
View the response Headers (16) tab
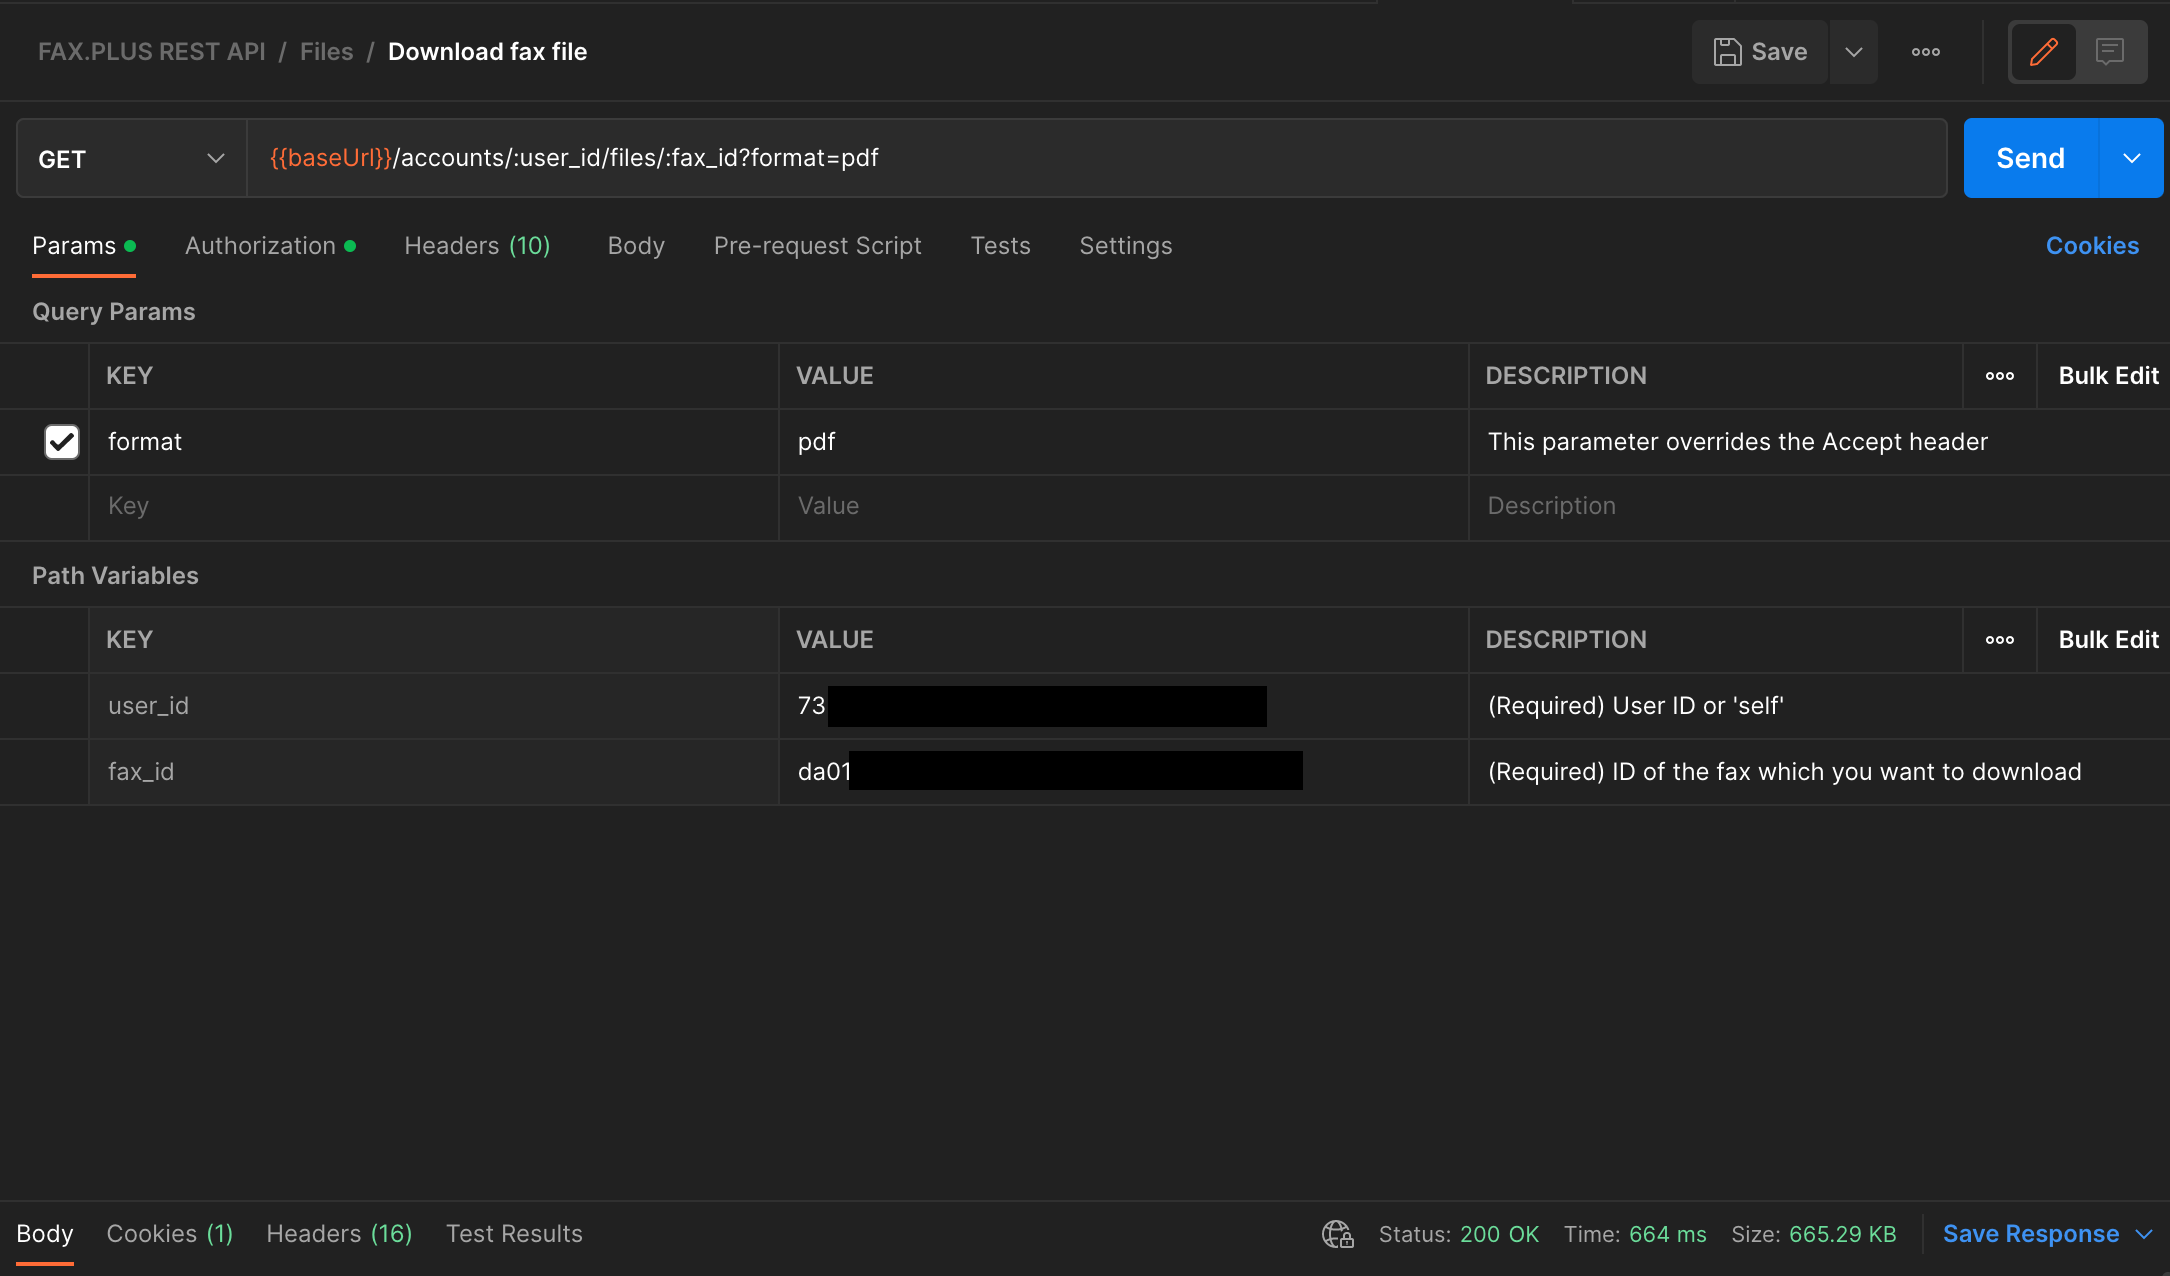click(339, 1234)
